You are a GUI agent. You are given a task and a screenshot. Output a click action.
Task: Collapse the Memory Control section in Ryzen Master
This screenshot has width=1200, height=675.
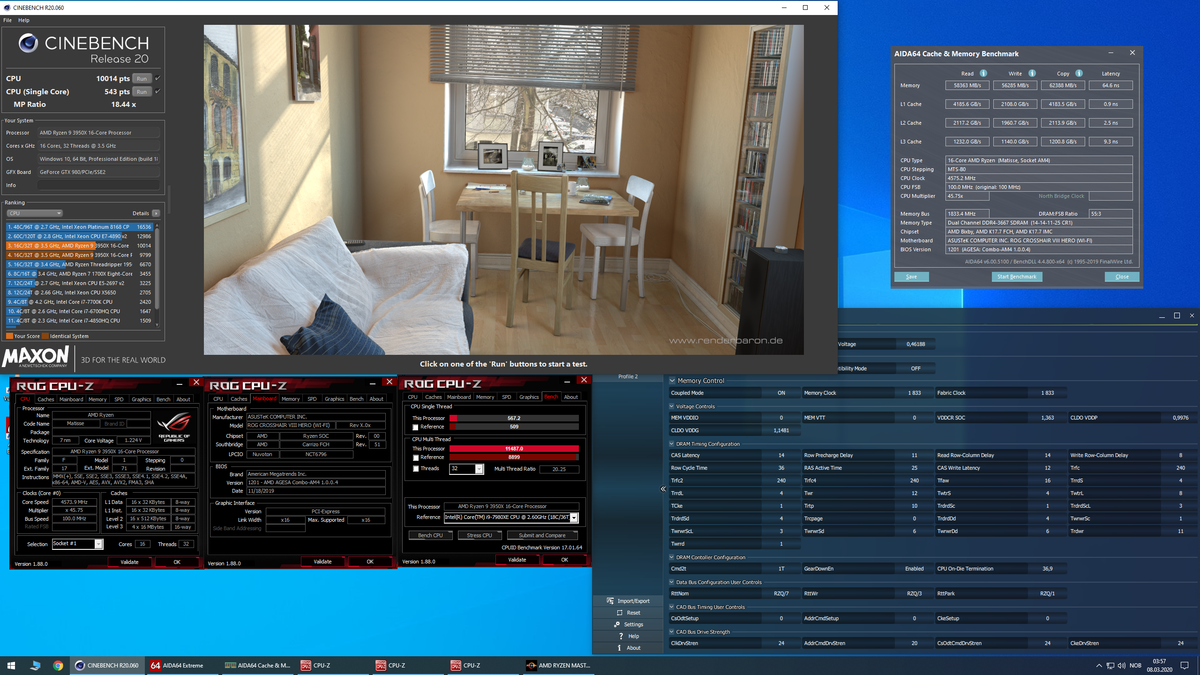[672, 381]
